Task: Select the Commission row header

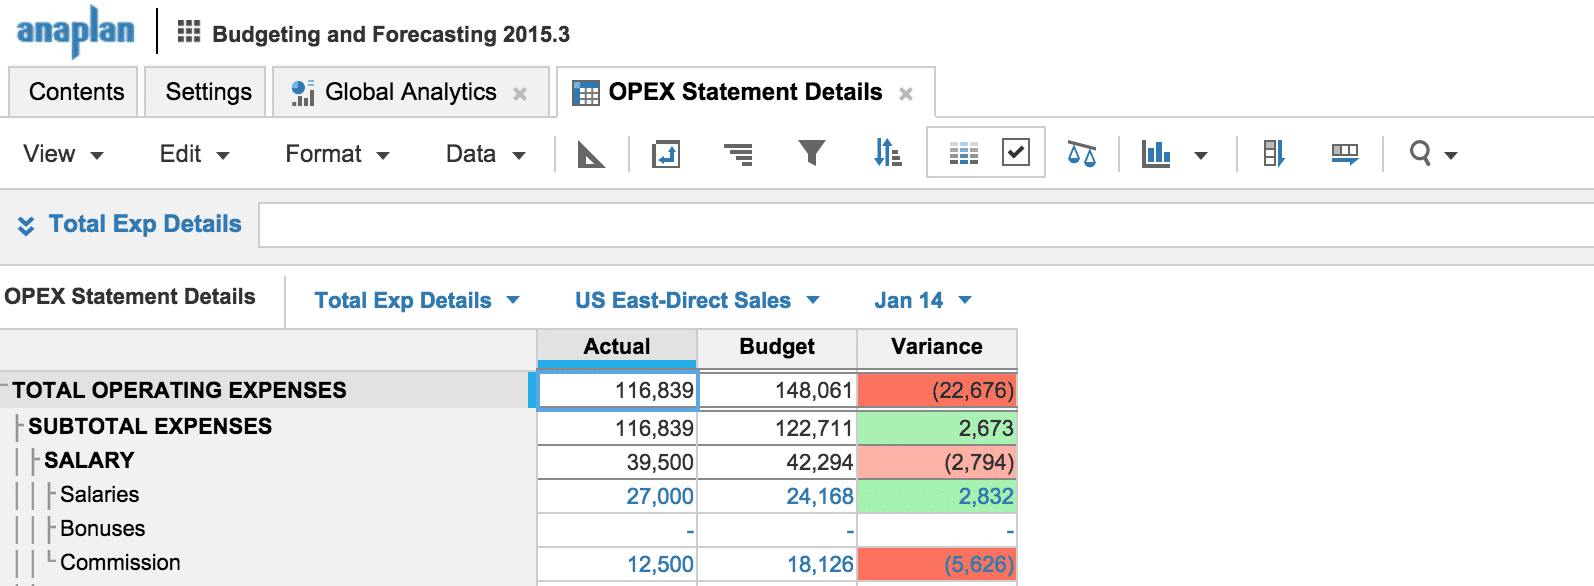Action: [120, 562]
